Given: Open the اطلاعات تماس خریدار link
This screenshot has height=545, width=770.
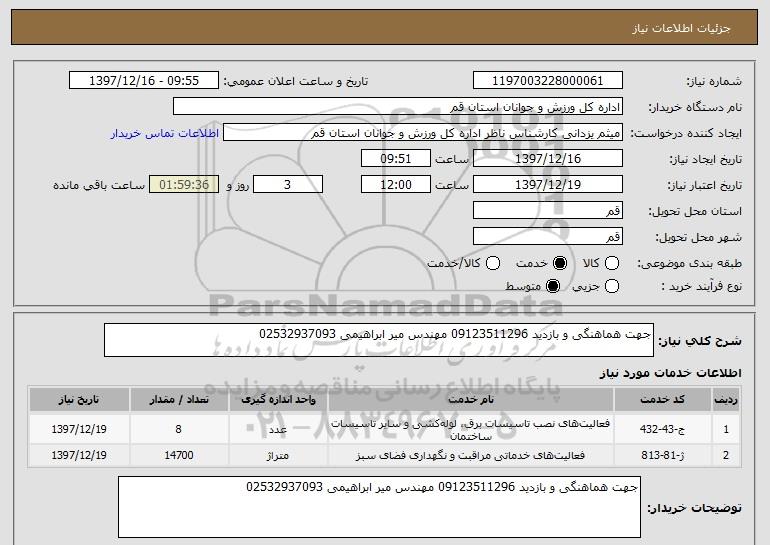Looking at the screenshot, I should [x=165, y=133].
